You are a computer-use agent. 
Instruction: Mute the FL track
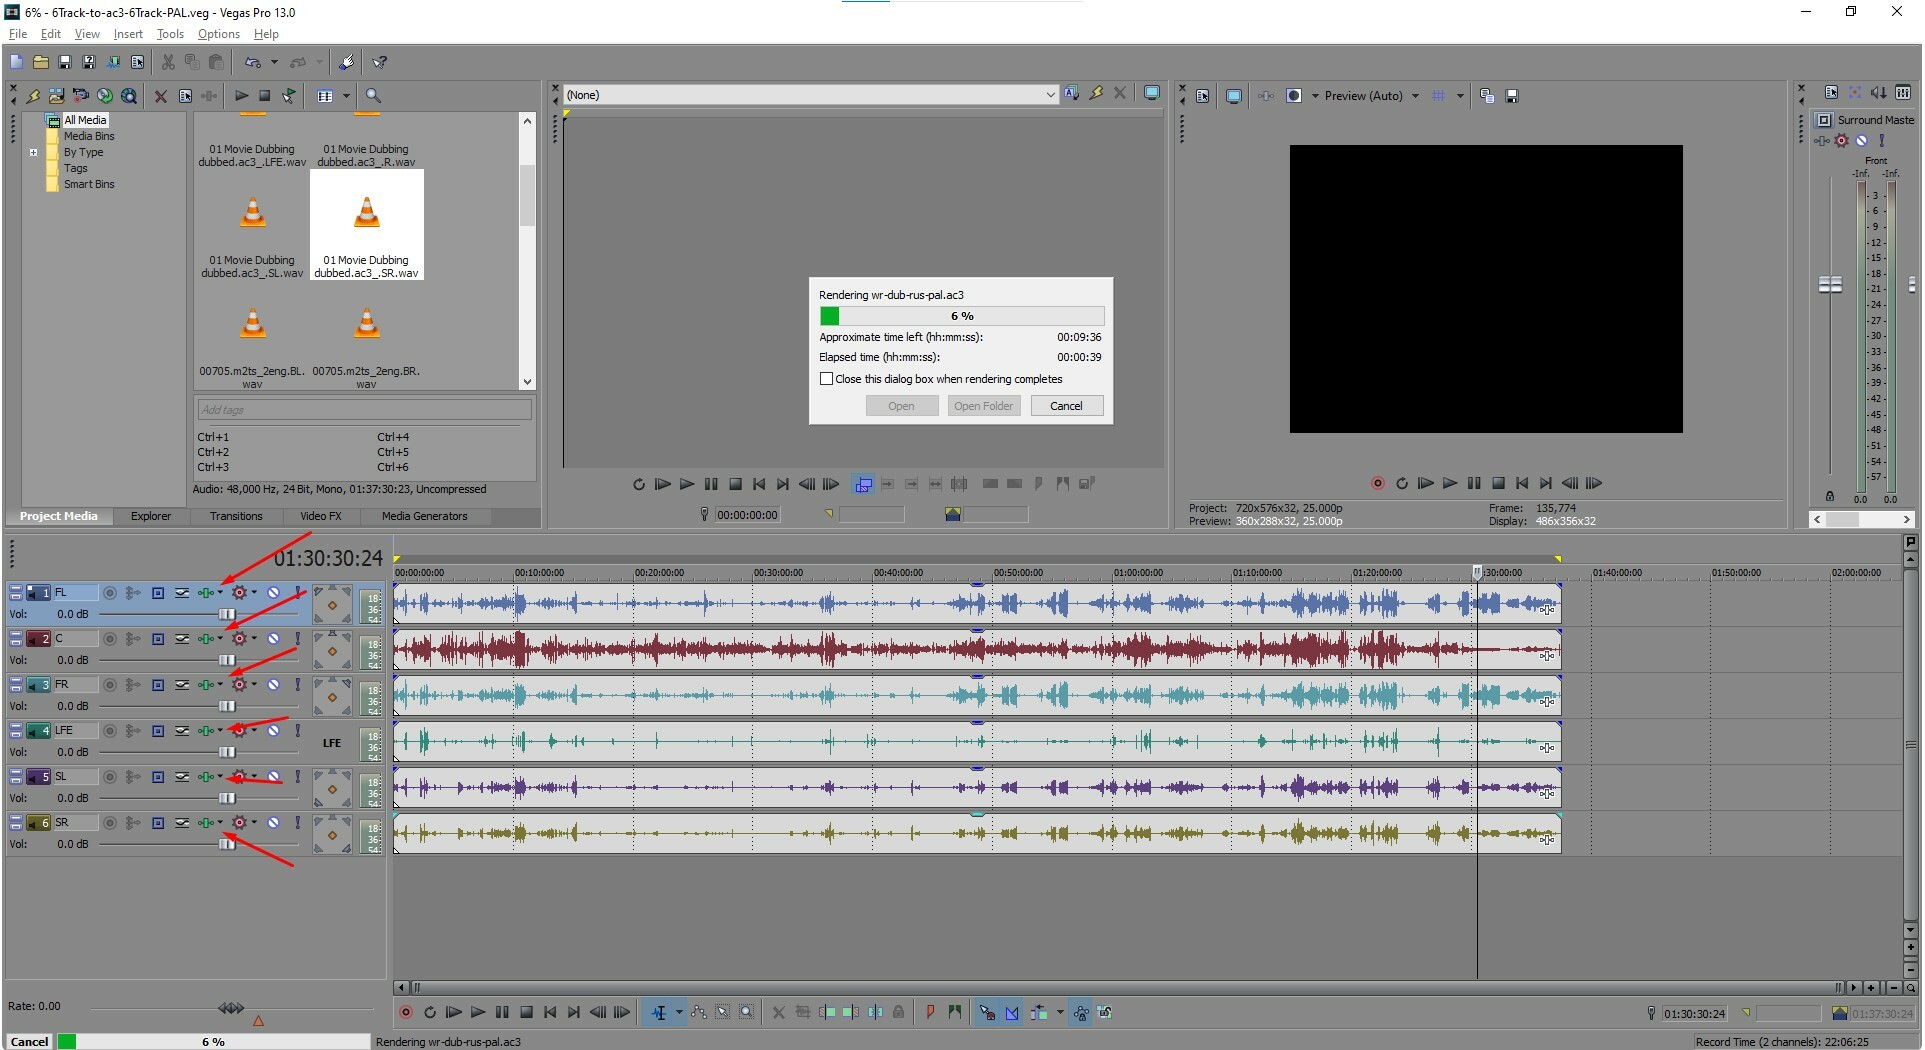pyautogui.click(x=274, y=593)
